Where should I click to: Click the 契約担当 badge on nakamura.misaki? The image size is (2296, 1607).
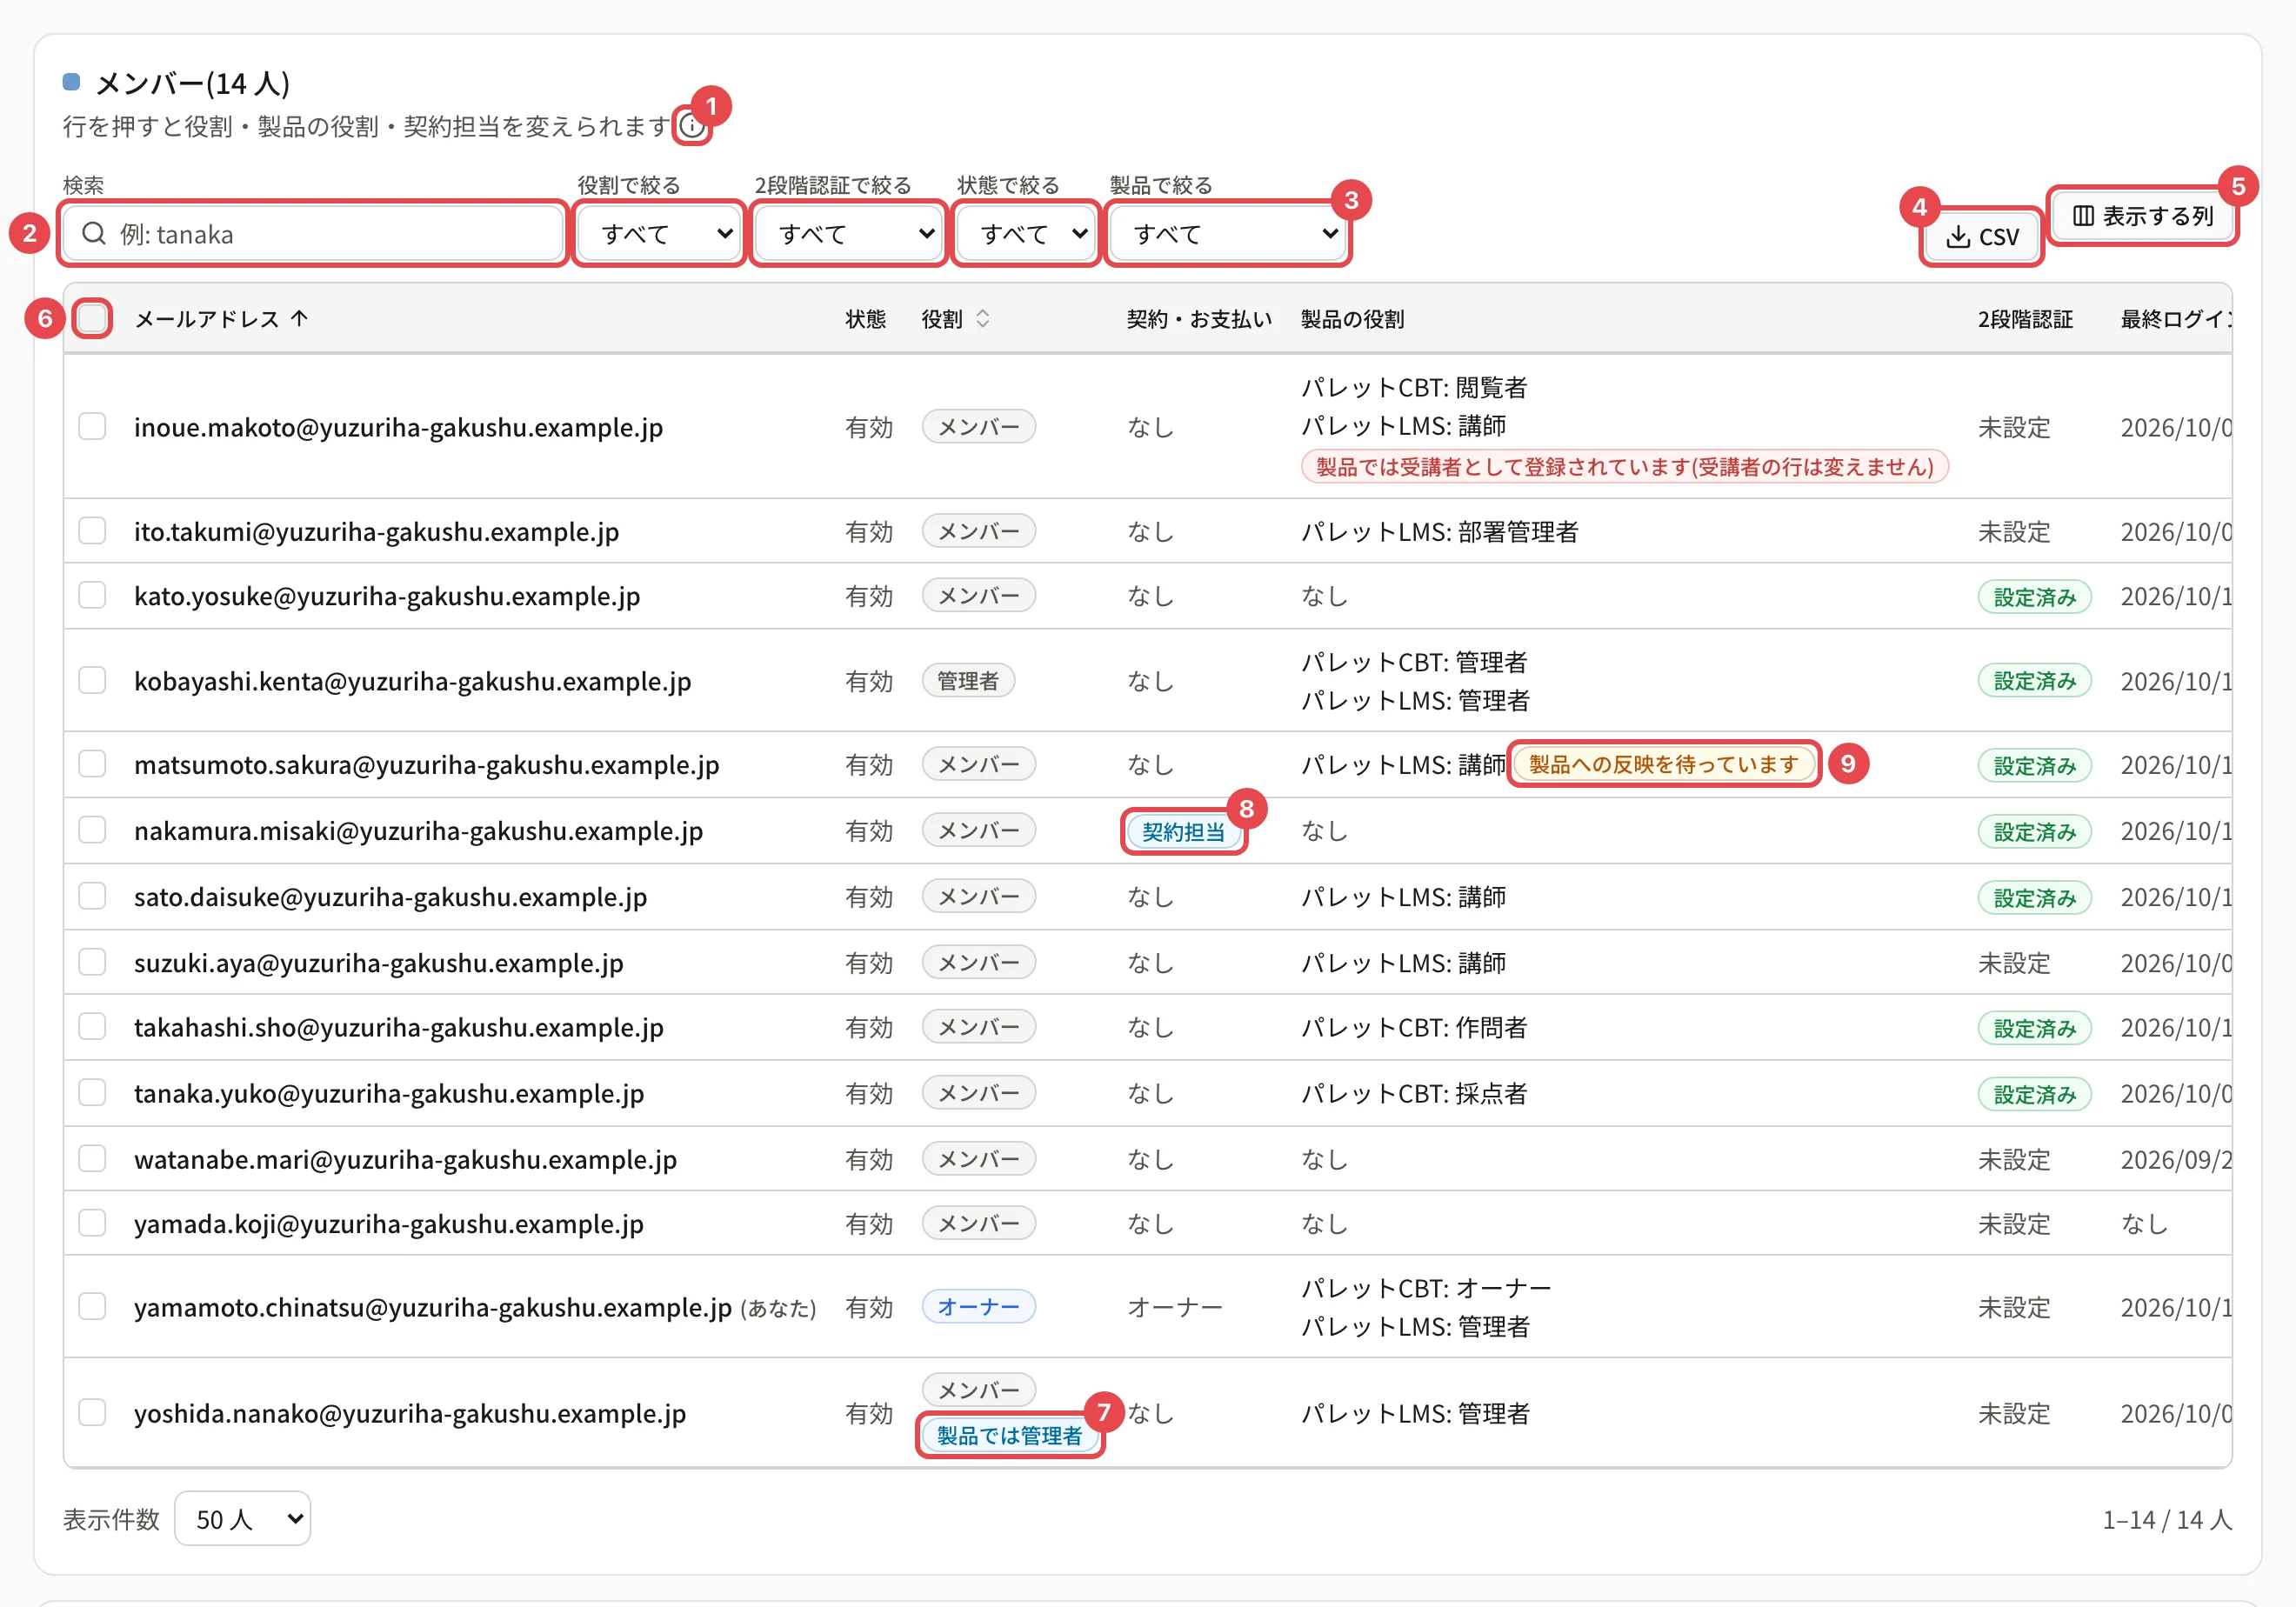click(x=1184, y=832)
